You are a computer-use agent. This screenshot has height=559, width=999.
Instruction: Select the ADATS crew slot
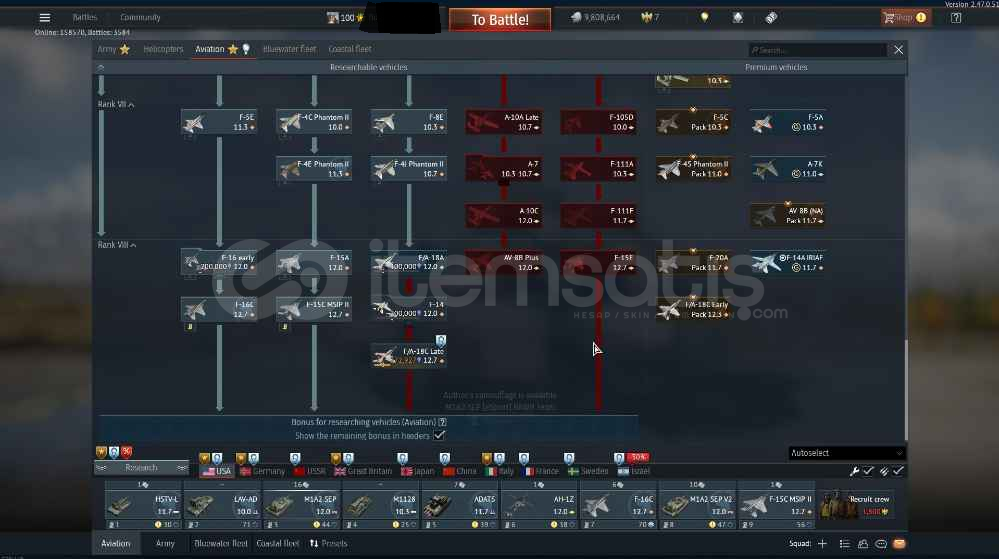[x=459, y=505]
